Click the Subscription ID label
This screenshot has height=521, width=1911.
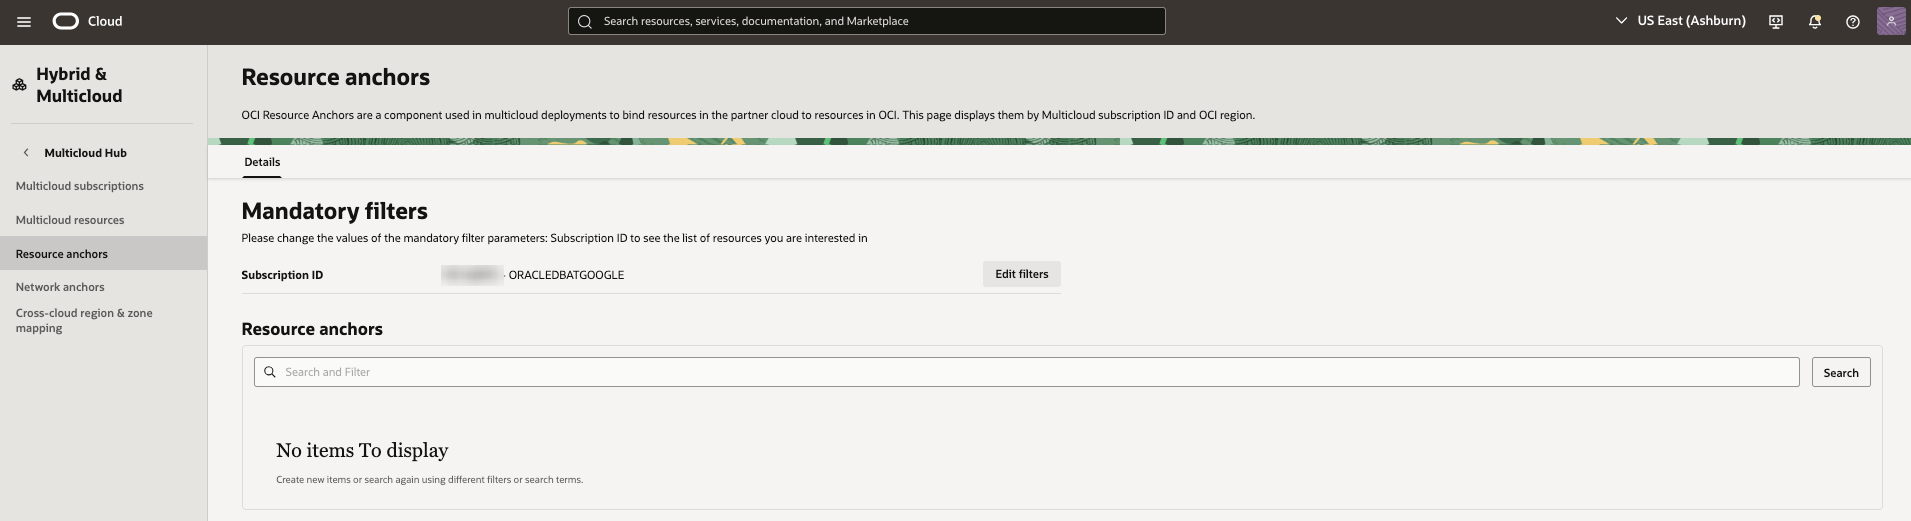[282, 275]
